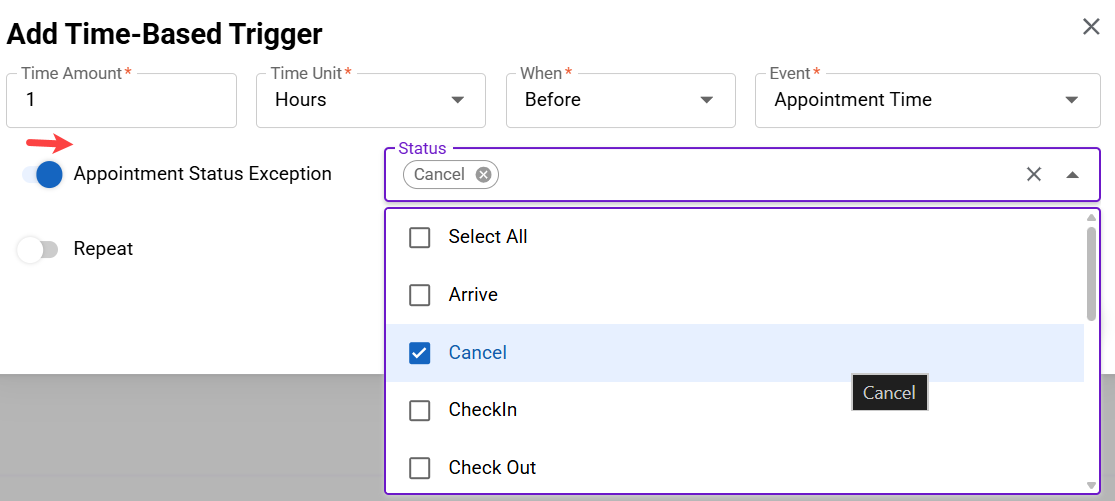Collapse the Status dropdown list
1115x501 pixels.
pos(1072,175)
